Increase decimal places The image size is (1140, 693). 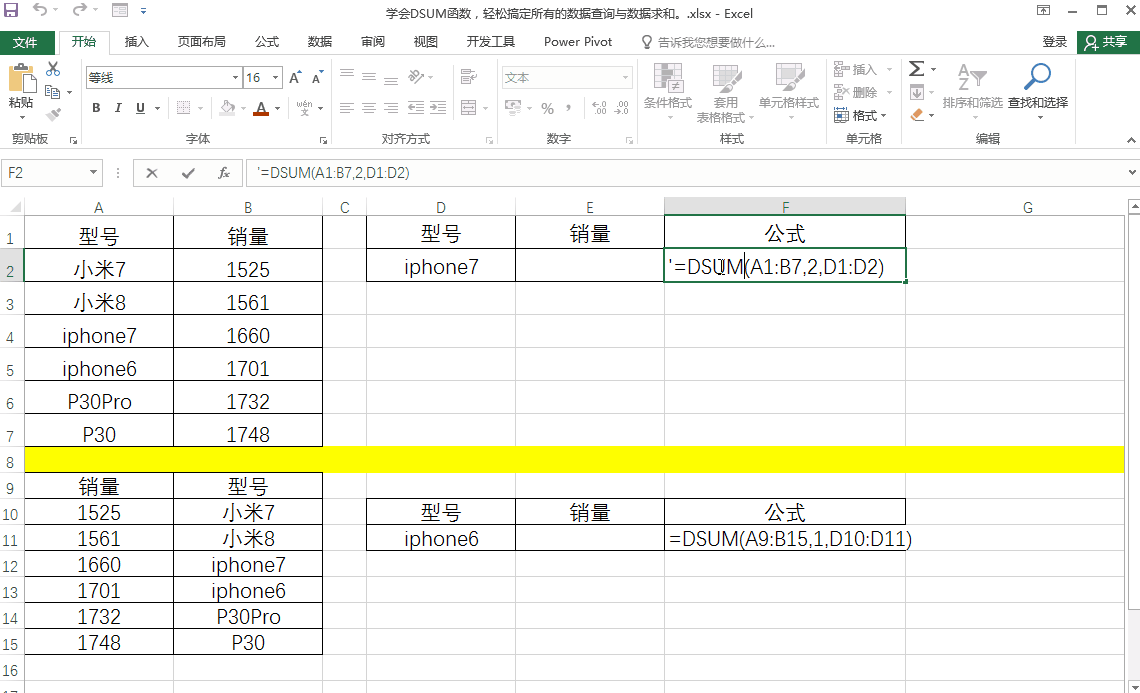599,108
